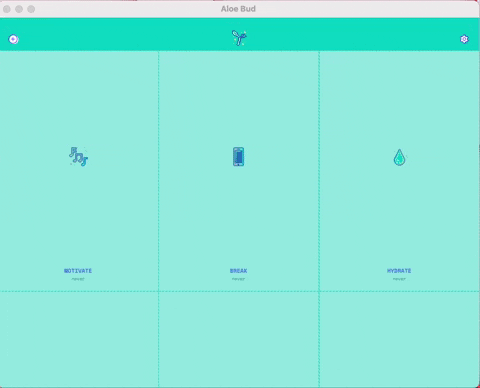480x388 pixels.
Task: Close the Aloe Bud window
Action: coord(7,9)
